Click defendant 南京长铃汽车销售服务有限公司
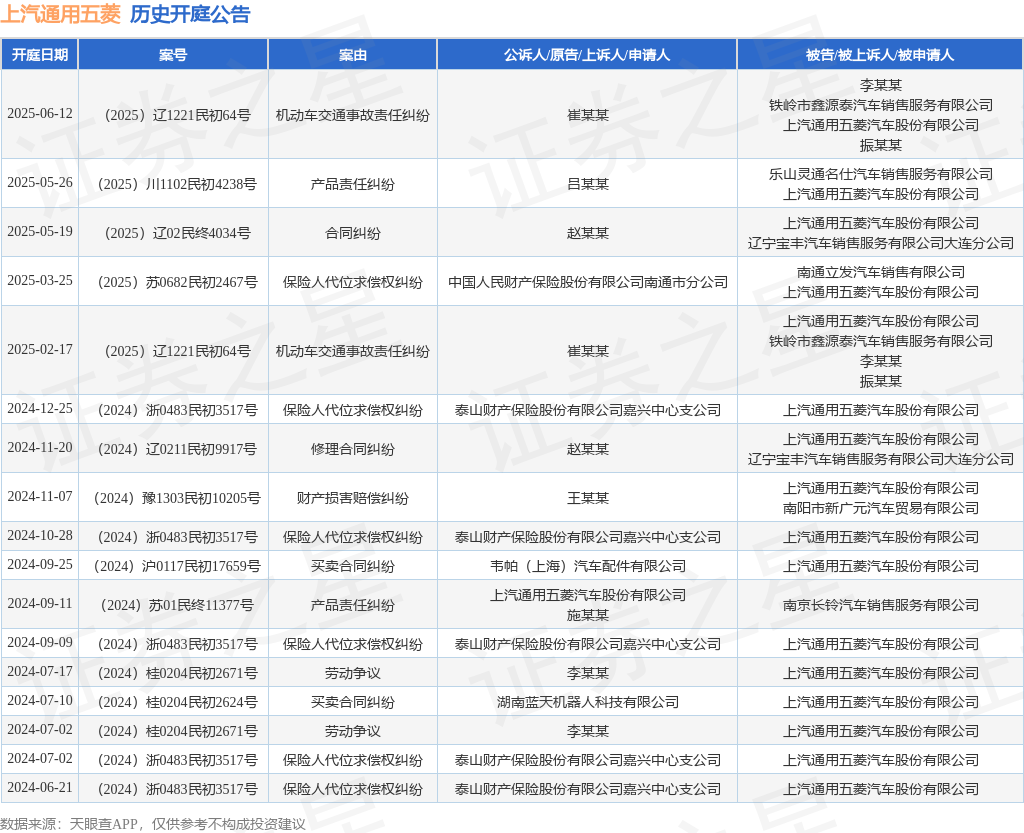Viewport: 1024px width, 833px height. point(880,605)
